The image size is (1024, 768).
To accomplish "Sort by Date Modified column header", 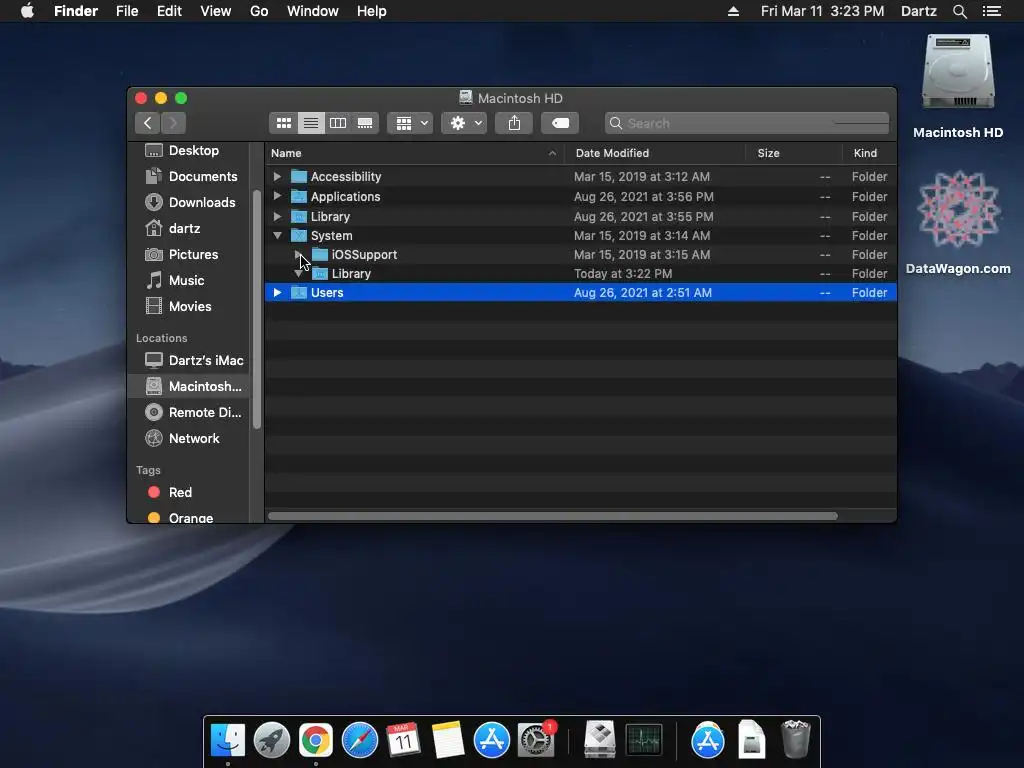I will 654,153.
